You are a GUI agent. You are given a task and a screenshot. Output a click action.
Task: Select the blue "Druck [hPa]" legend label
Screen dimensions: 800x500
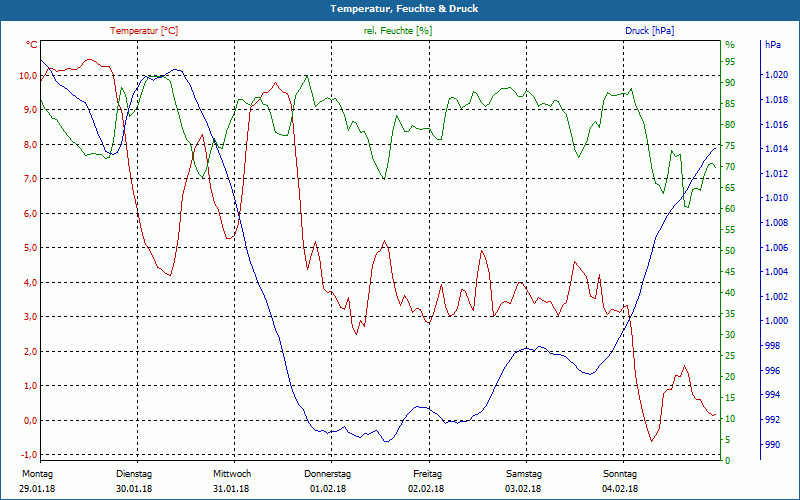(x=649, y=31)
